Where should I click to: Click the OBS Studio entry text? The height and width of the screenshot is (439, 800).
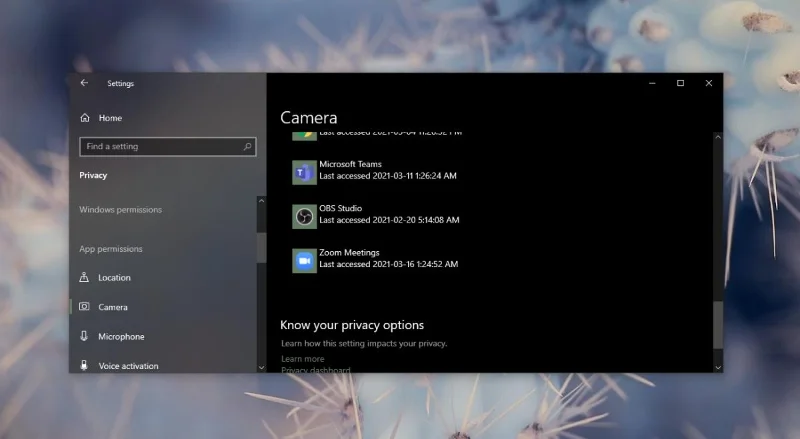(340, 208)
